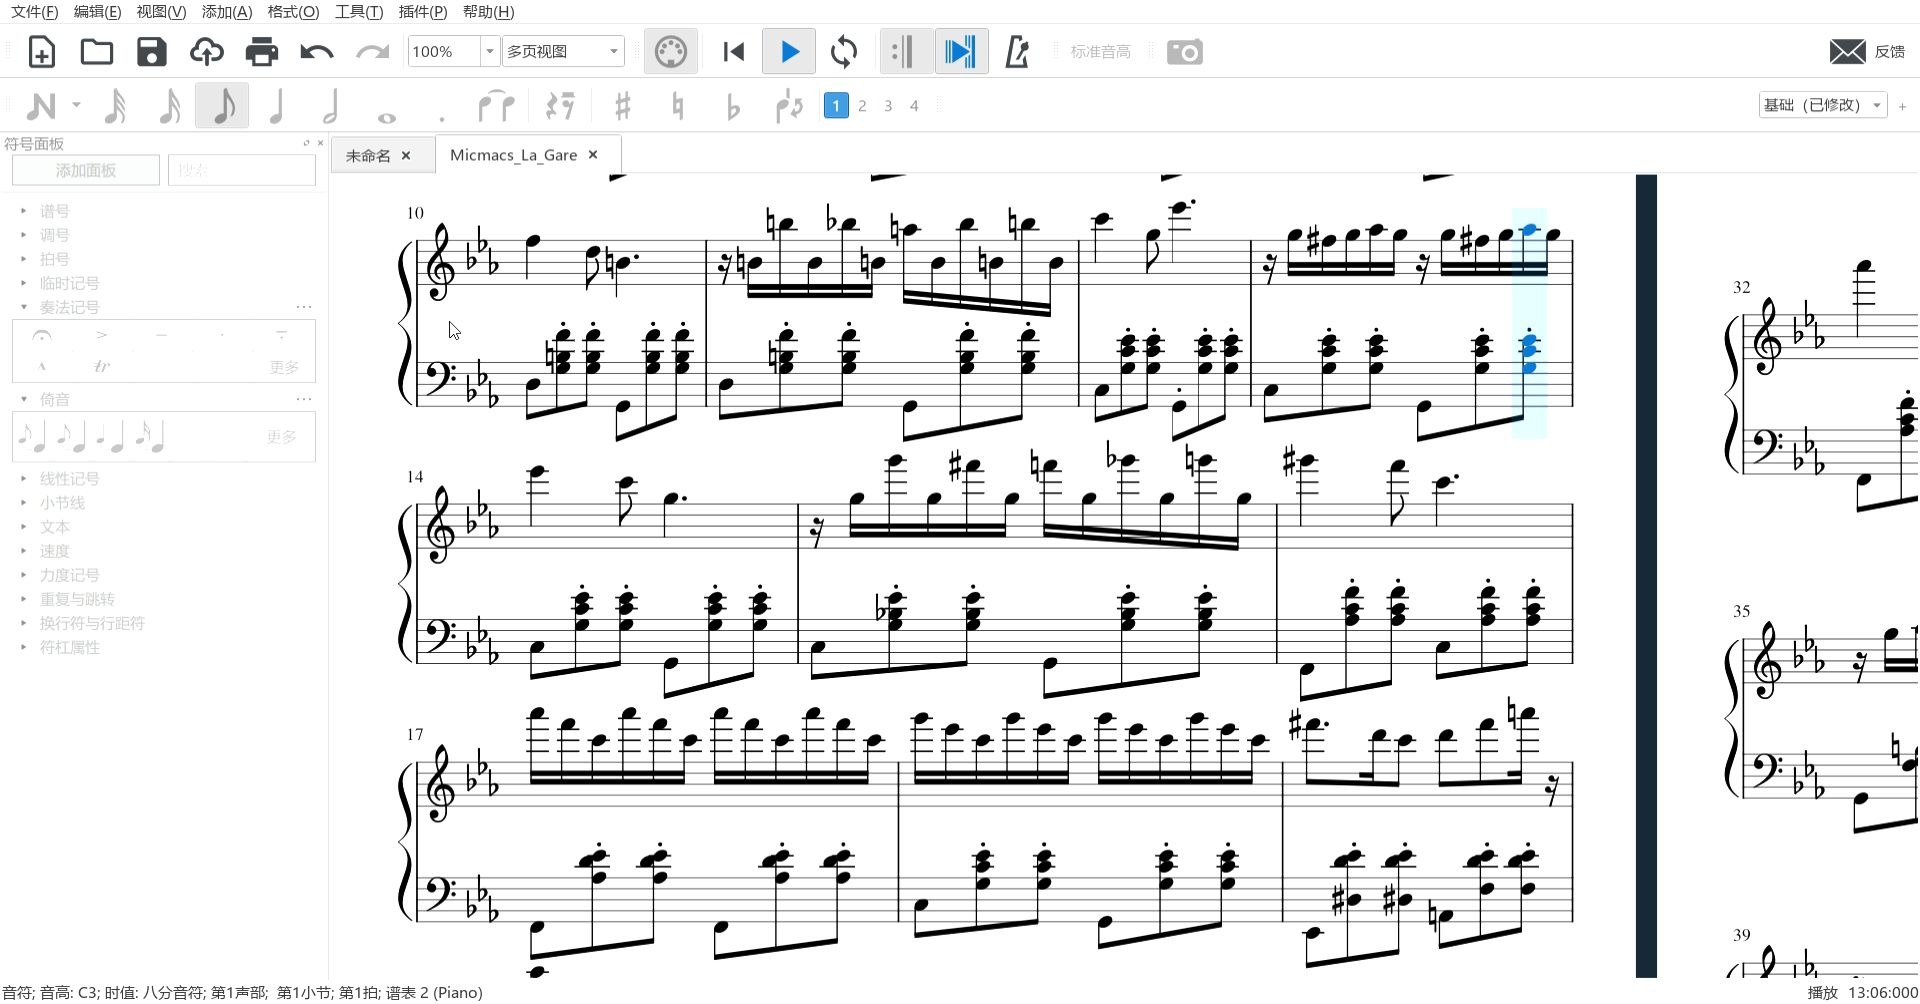Open the 多页视图 view mode dropdown
Screen dimensions: 1920x1004
pos(563,51)
